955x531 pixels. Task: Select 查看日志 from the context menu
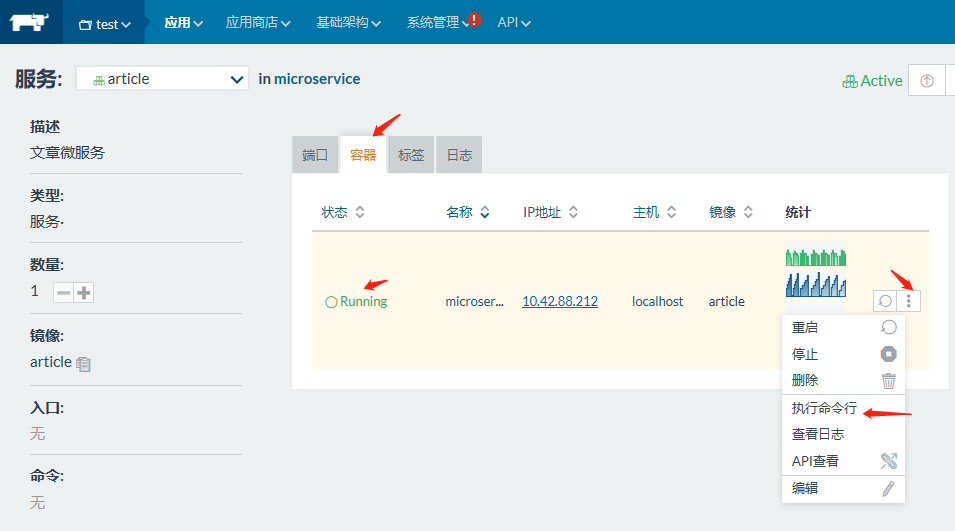coord(844,434)
